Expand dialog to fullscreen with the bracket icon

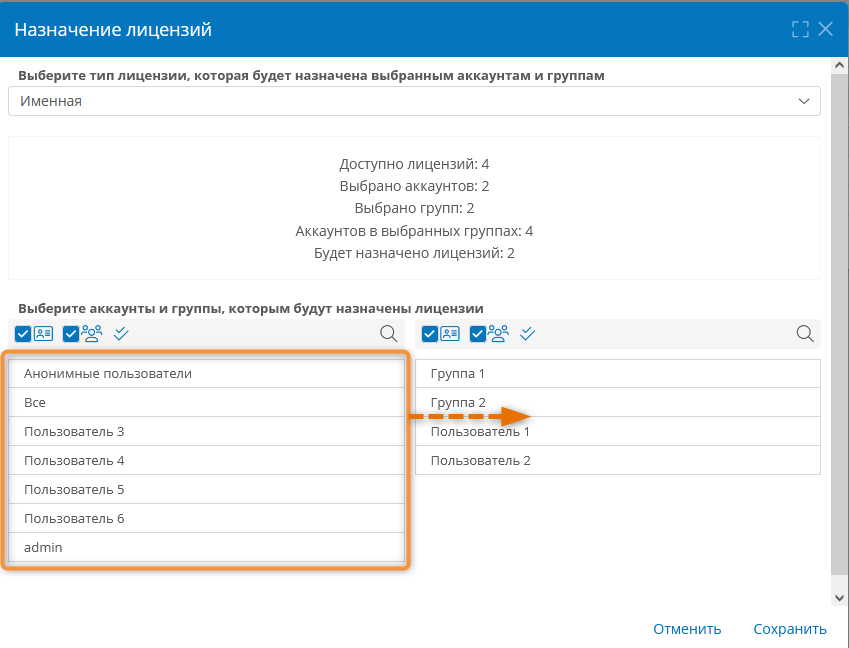point(800,29)
